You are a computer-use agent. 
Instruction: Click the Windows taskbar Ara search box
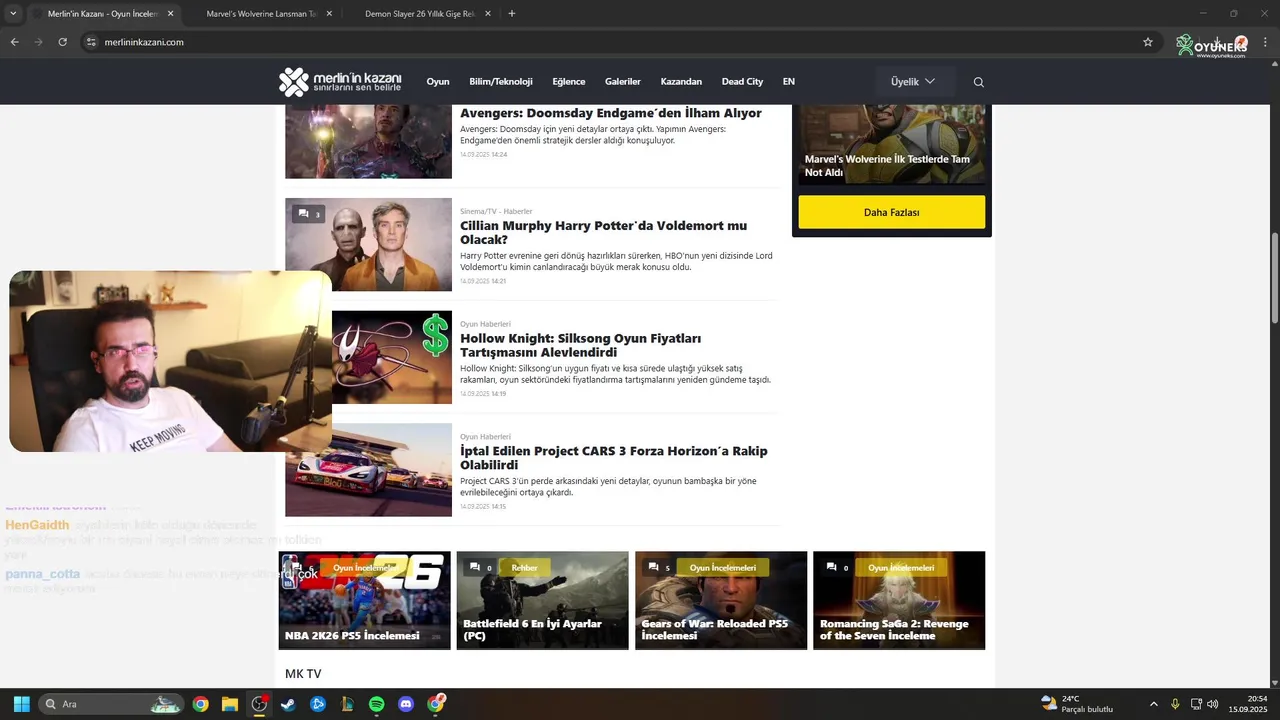point(111,704)
